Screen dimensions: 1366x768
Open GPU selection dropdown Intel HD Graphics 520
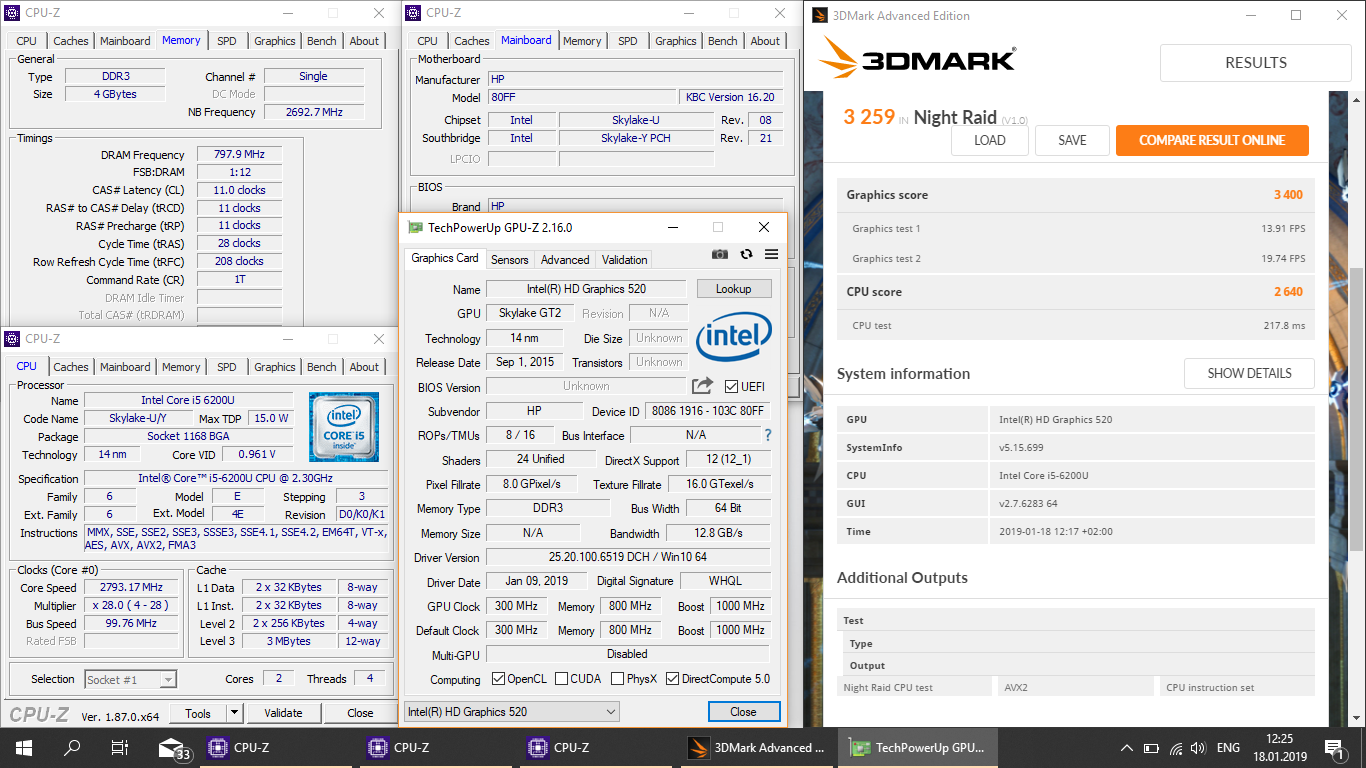[x=512, y=711]
